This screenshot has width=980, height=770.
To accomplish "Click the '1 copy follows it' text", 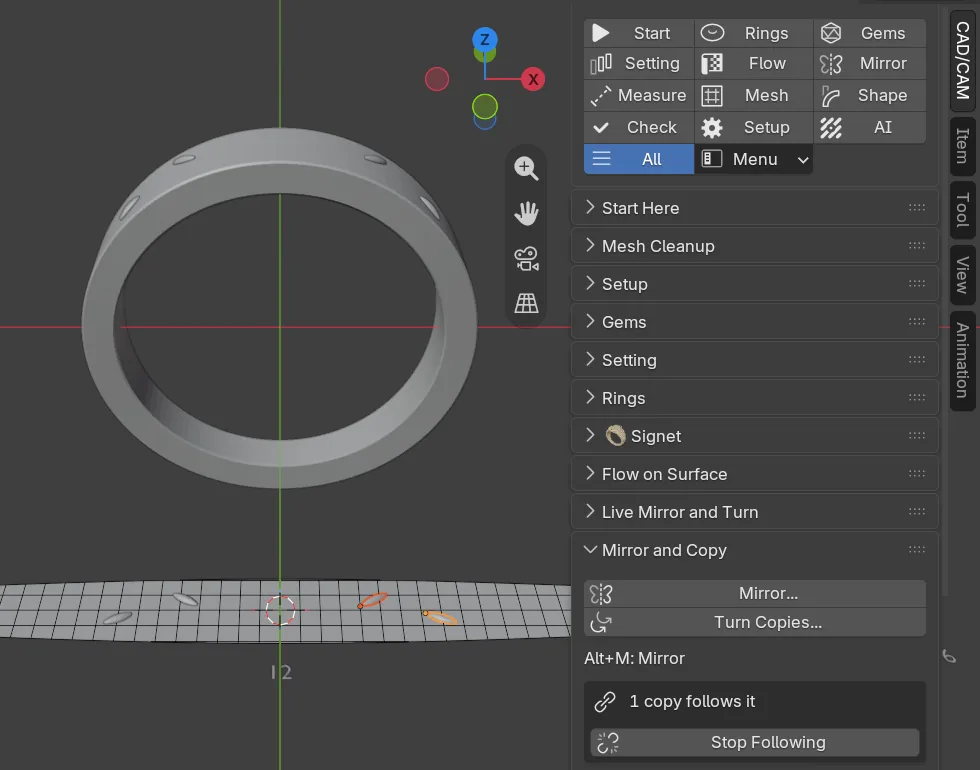I will click(x=692, y=701).
